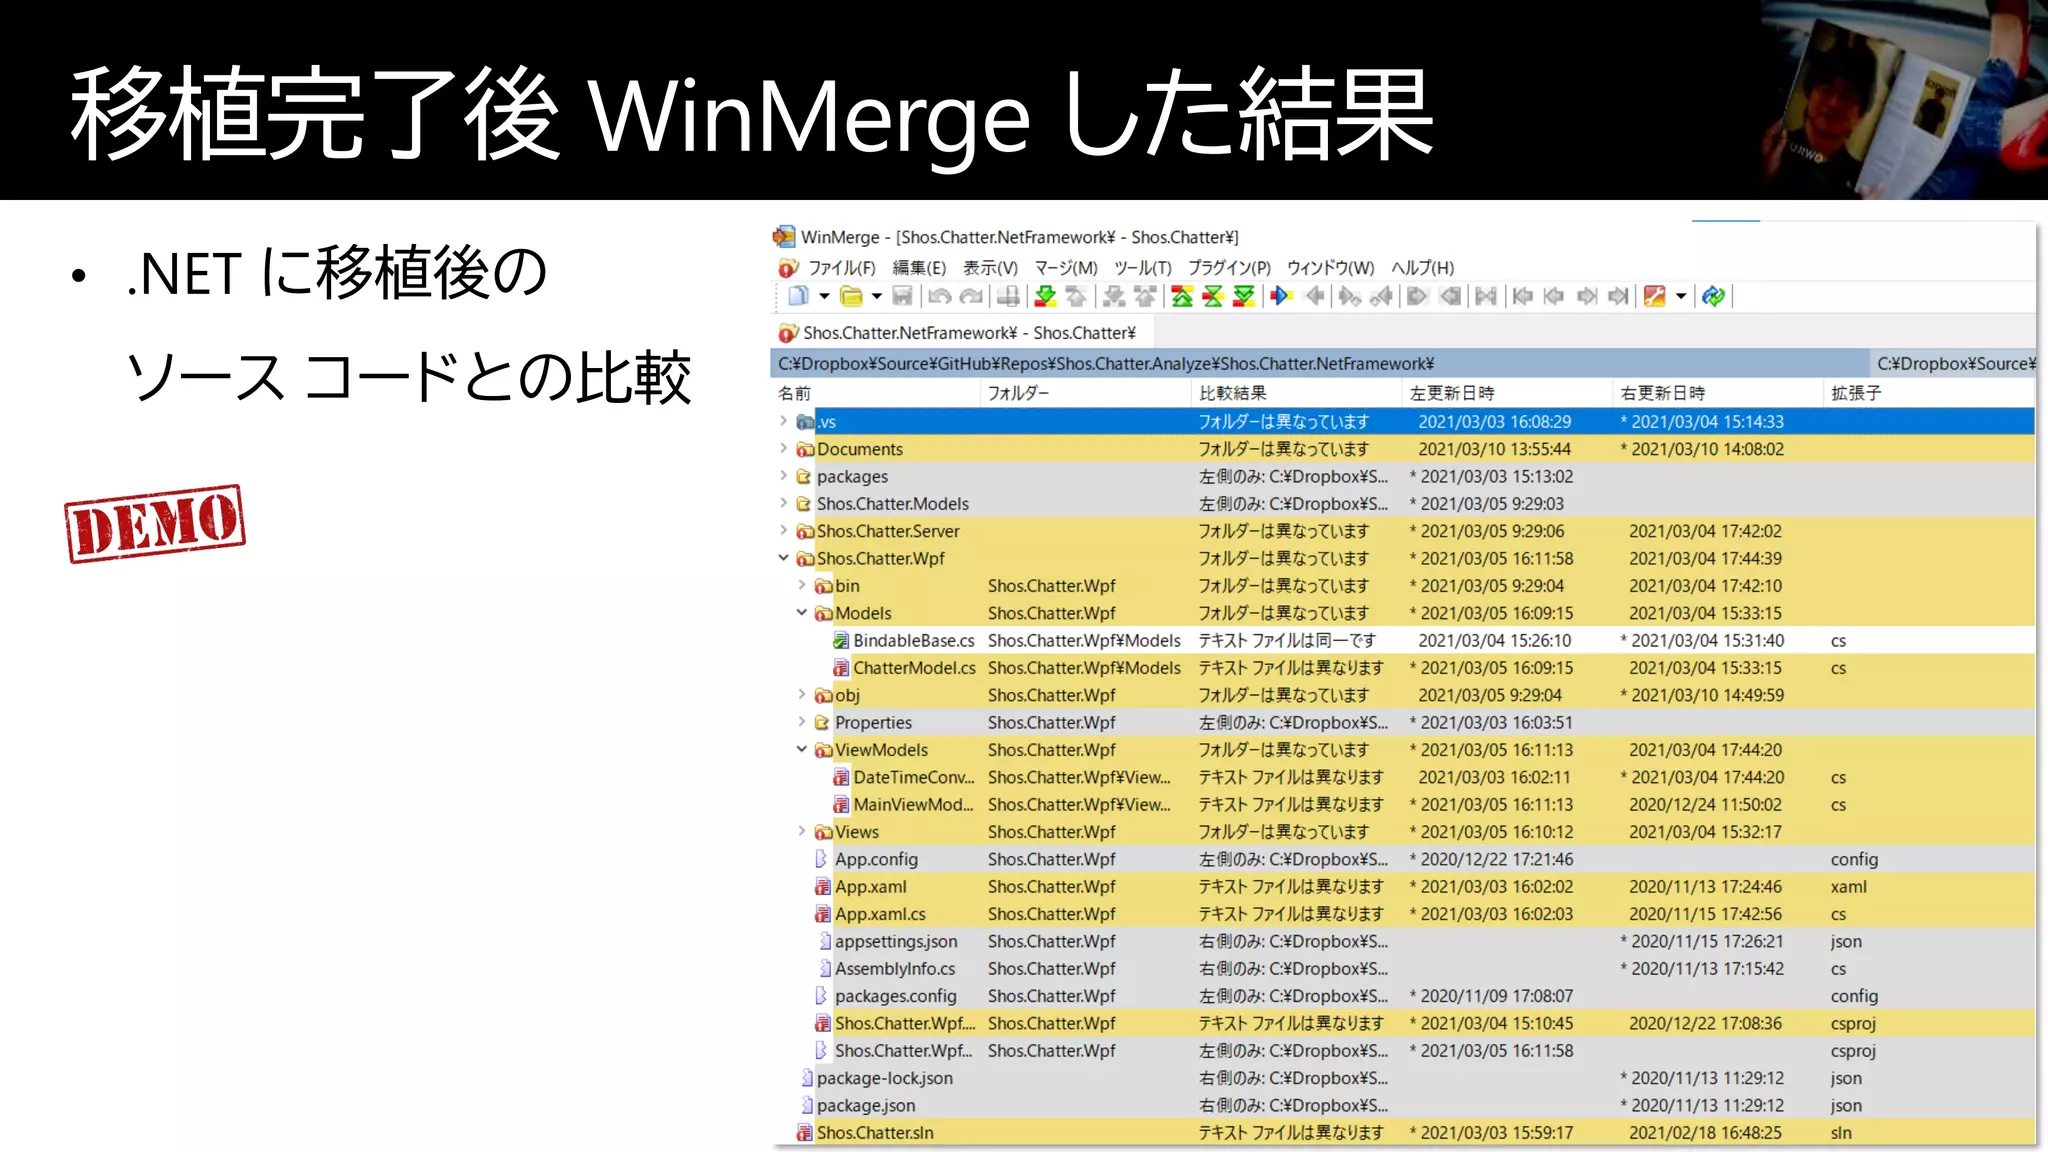Viewport: 2048px width, 1152px height.
Task: Expand the Views folder node
Action: click(801, 831)
